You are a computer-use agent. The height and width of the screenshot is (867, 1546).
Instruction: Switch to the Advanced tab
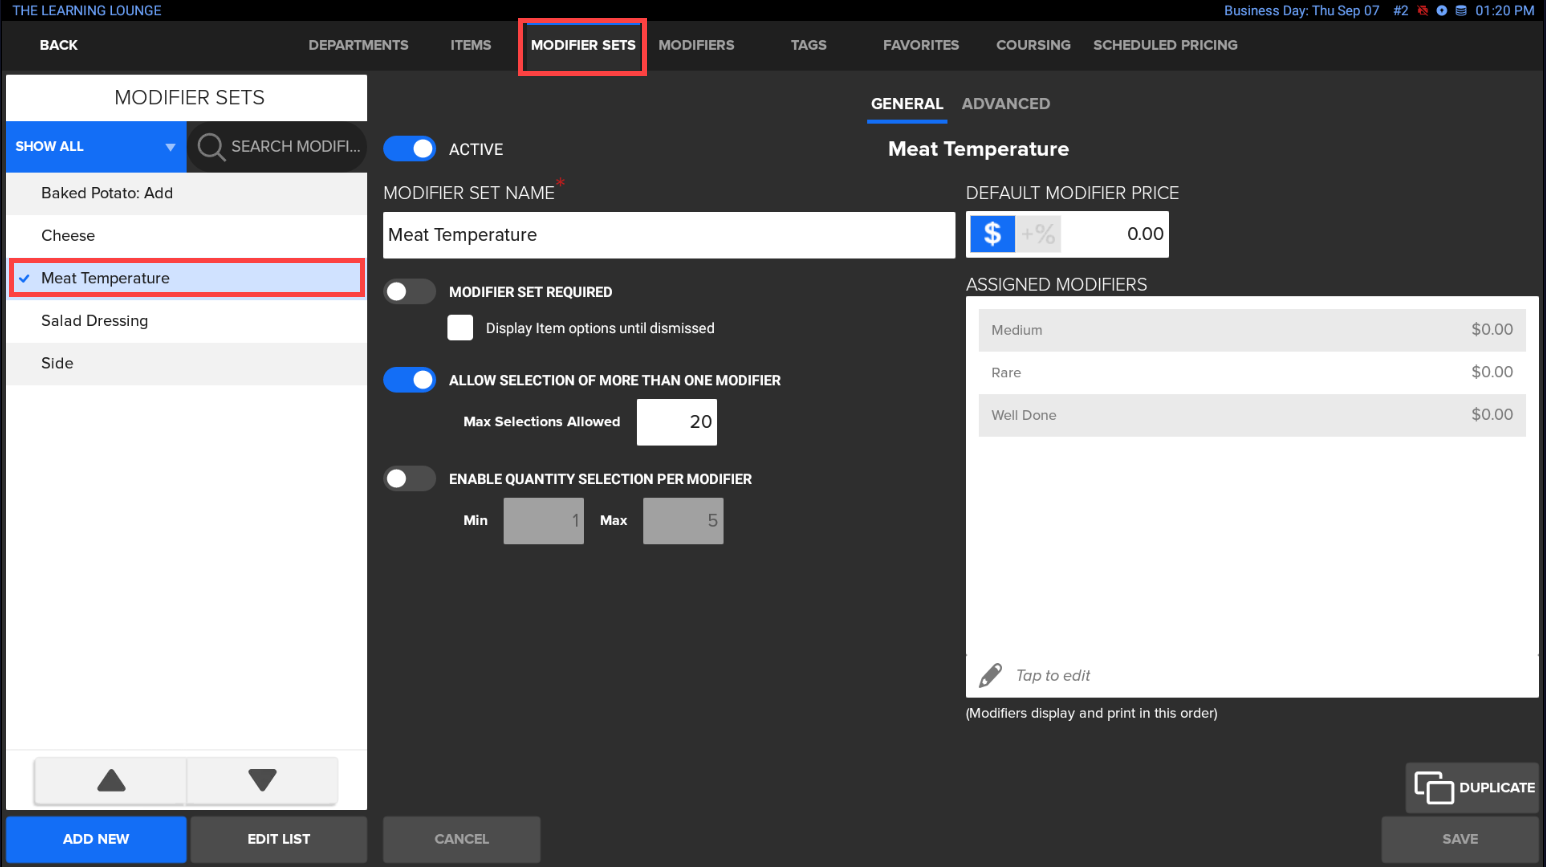tap(1005, 104)
